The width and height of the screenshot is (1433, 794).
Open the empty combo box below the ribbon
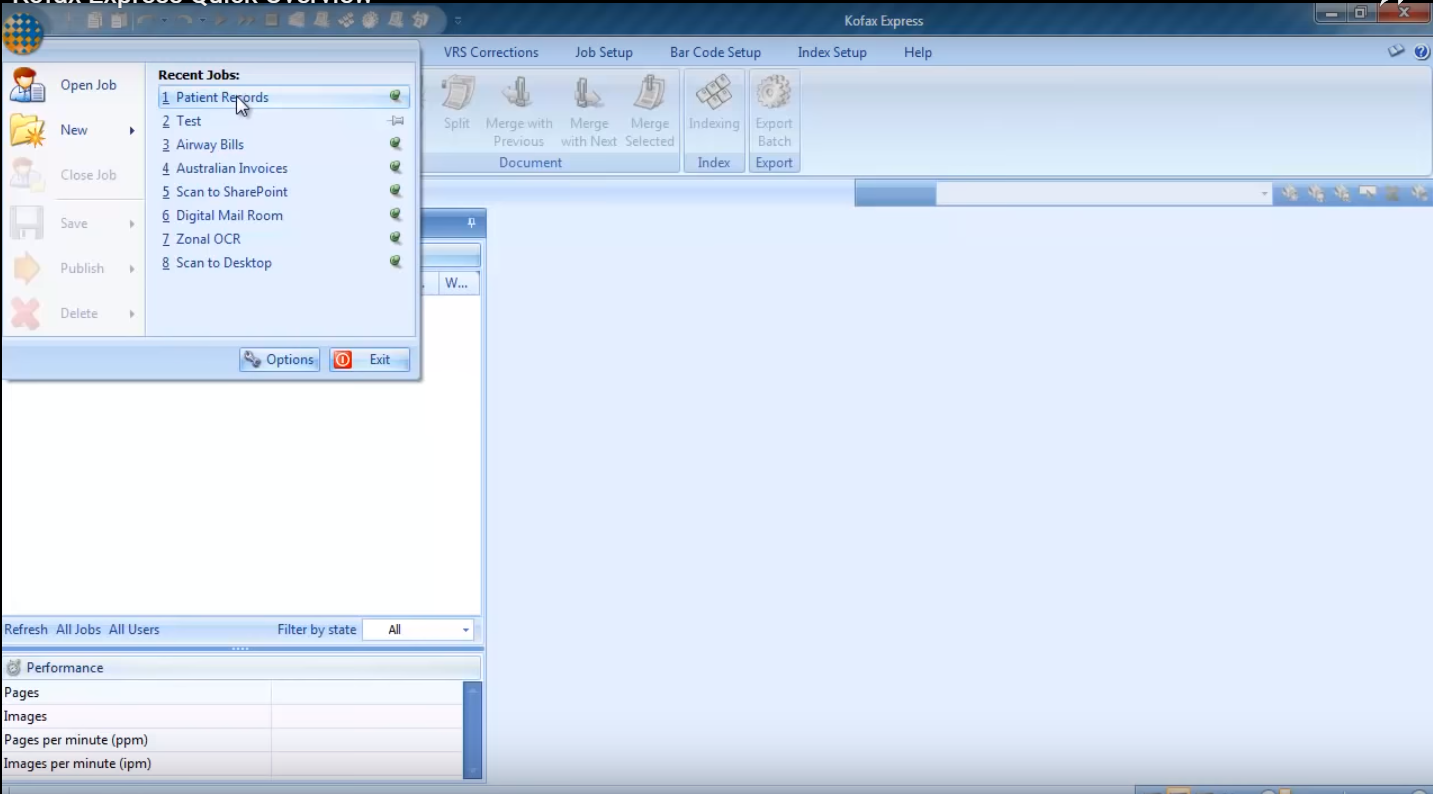point(1264,194)
